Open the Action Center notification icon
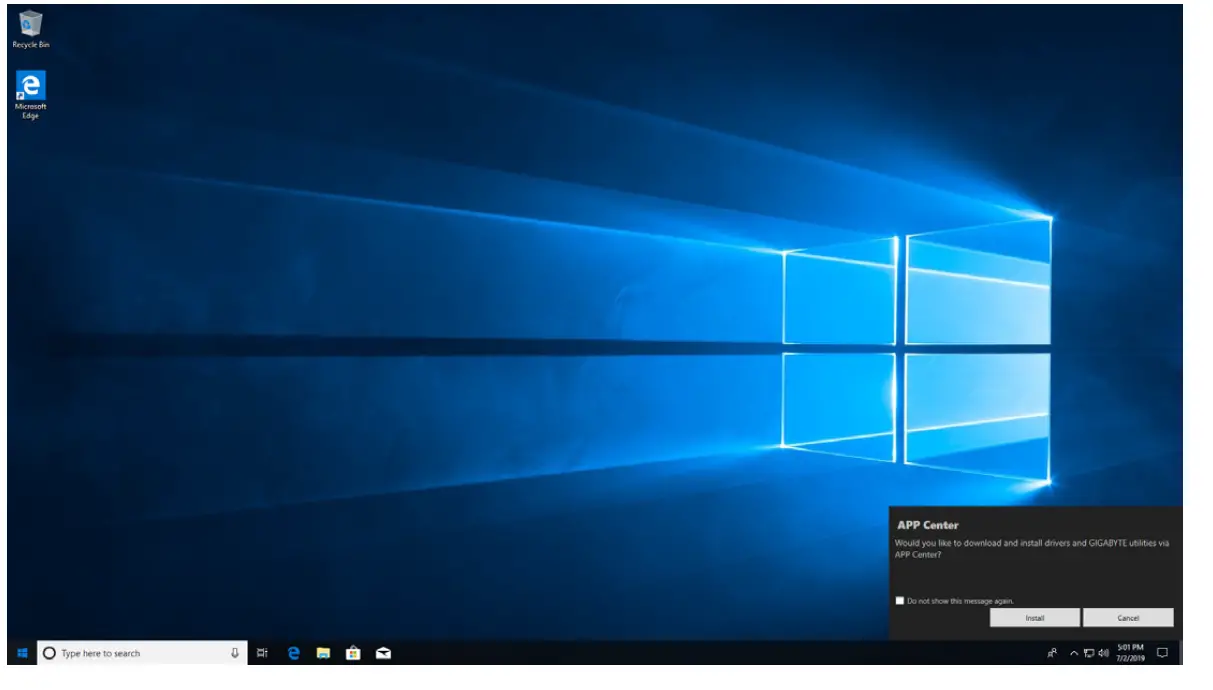 (x=1162, y=653)
